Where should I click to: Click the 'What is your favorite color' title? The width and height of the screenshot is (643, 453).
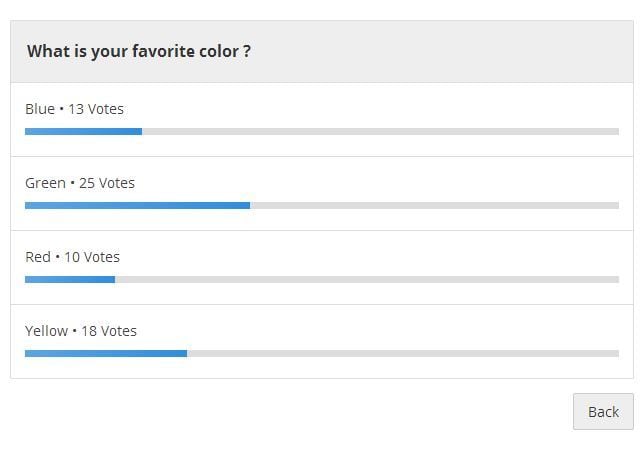coord(138,51)
